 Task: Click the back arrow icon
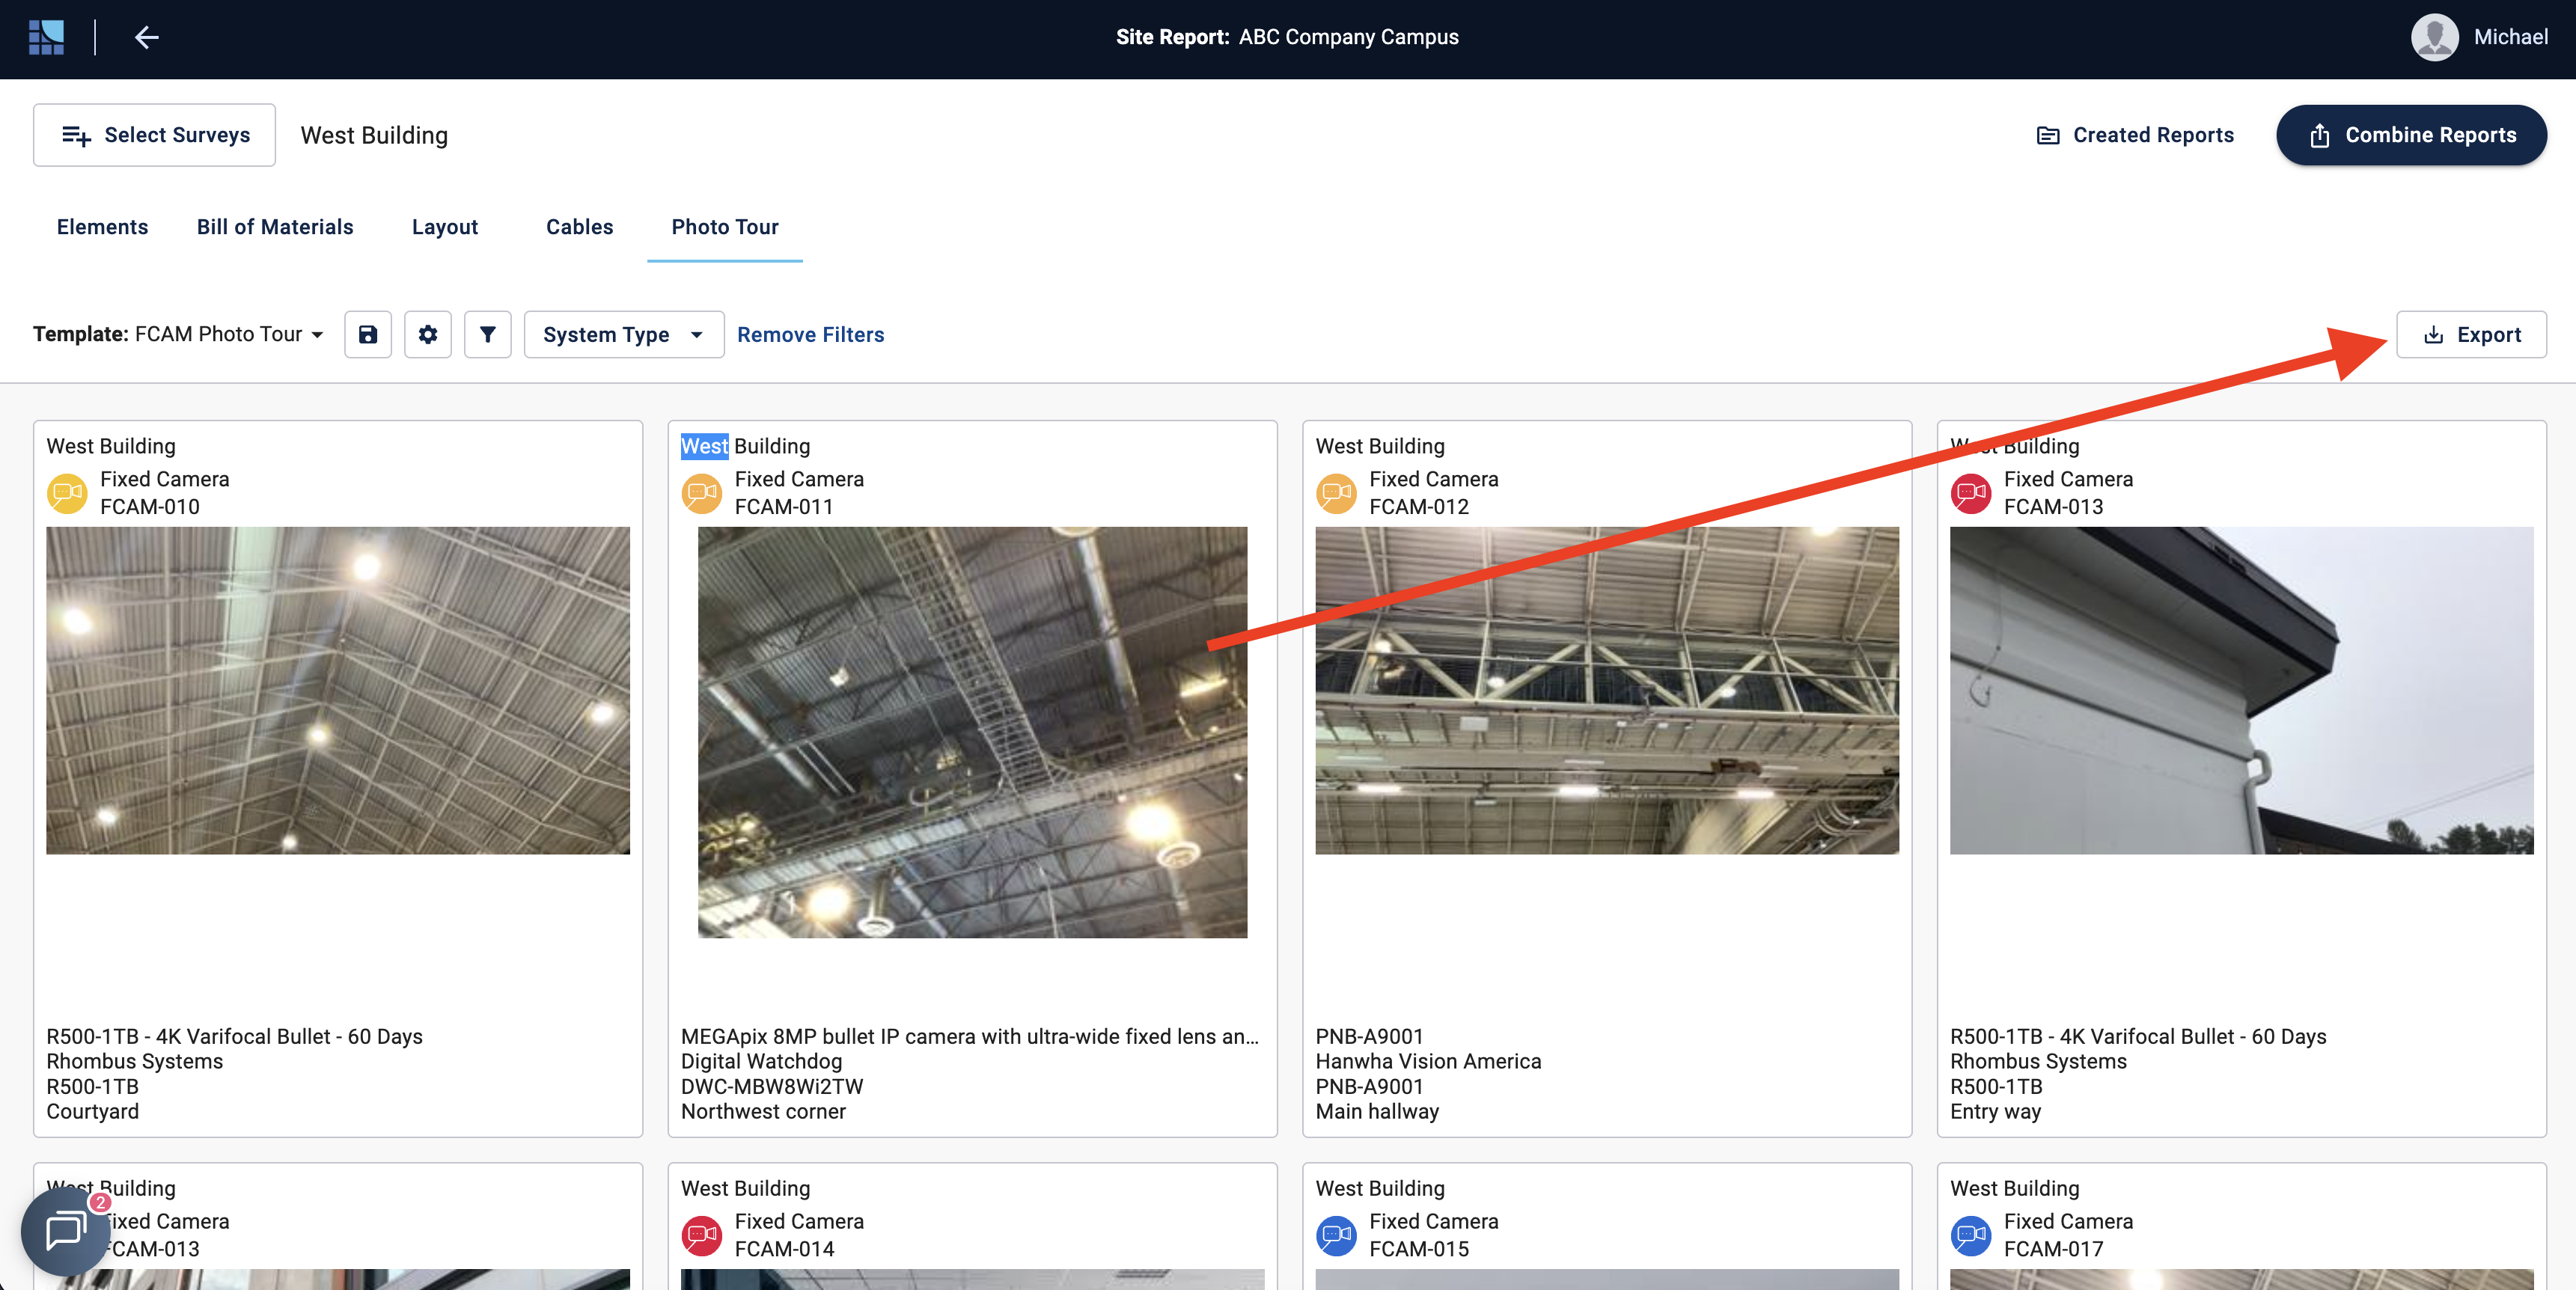click(x=147, y=37)
